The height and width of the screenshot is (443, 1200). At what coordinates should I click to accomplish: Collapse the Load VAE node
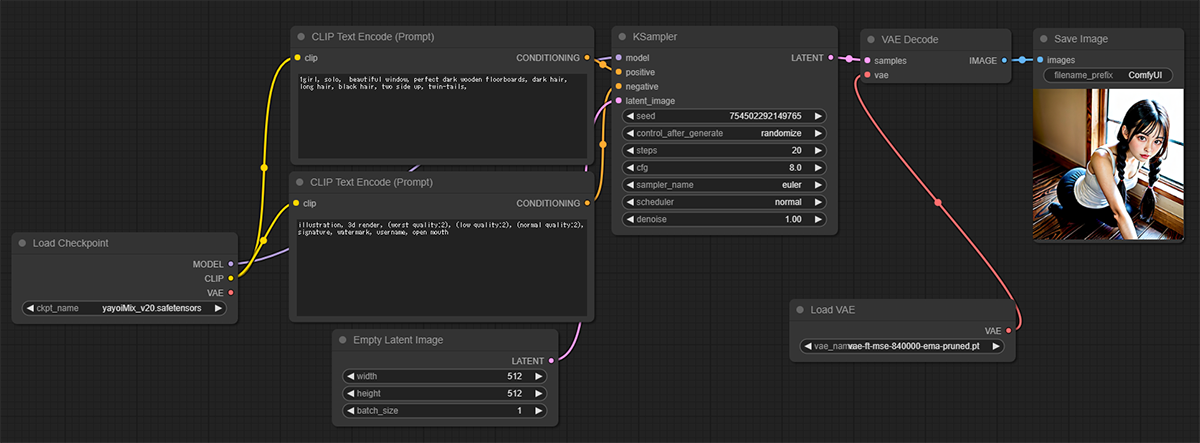click(x=800, y=310)
